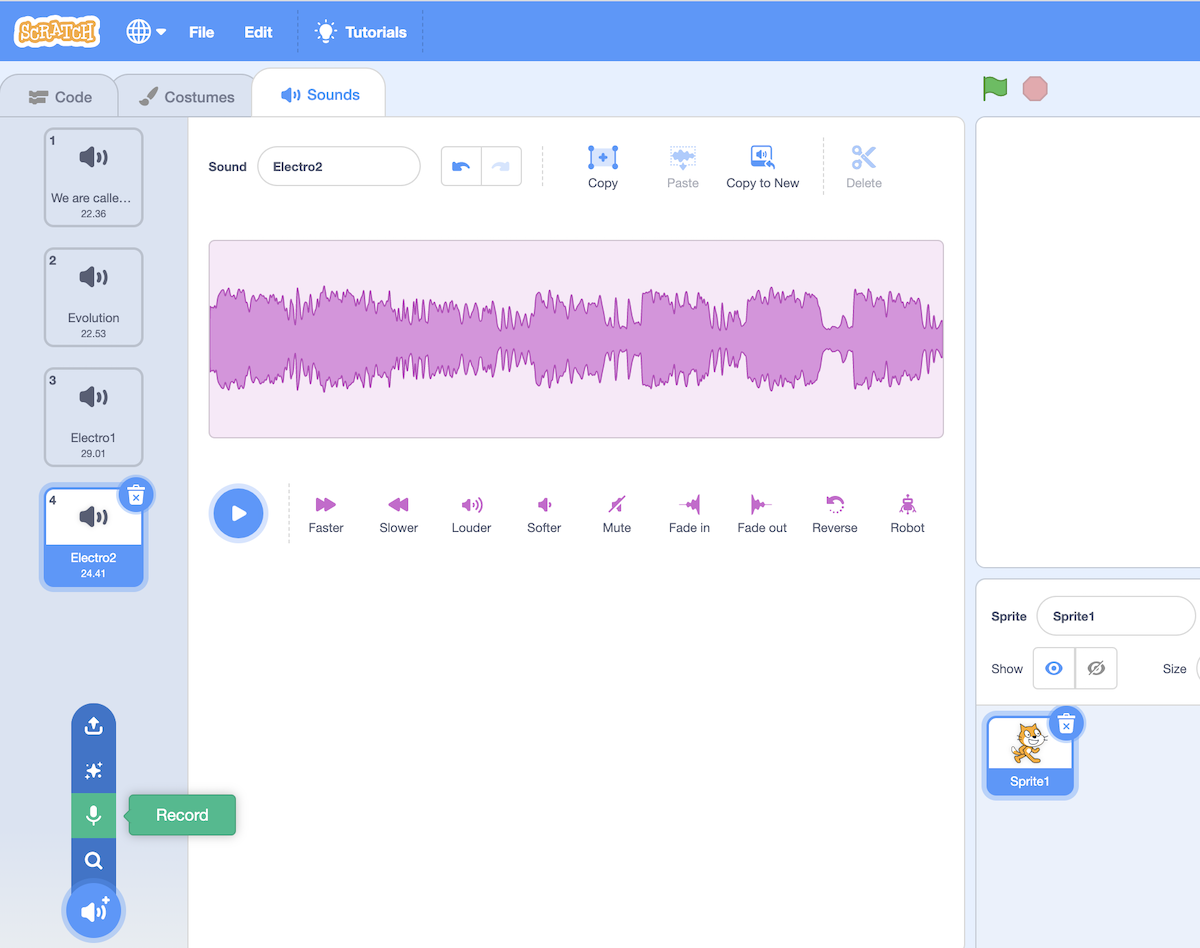This screenshot has width=1200, height=948.
Task: Click the red stop button
Action: pos(1035,89)
